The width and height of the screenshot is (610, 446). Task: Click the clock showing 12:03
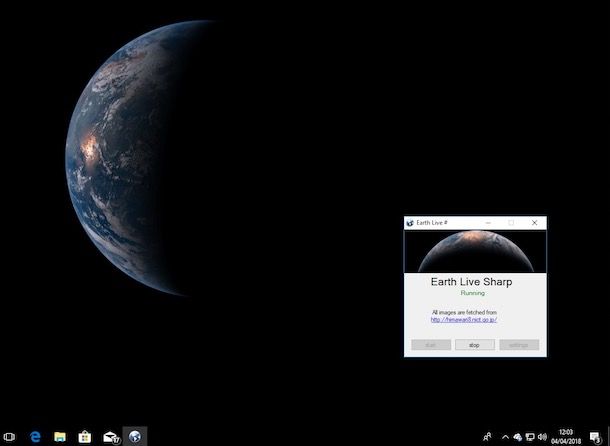click(566, 437)
